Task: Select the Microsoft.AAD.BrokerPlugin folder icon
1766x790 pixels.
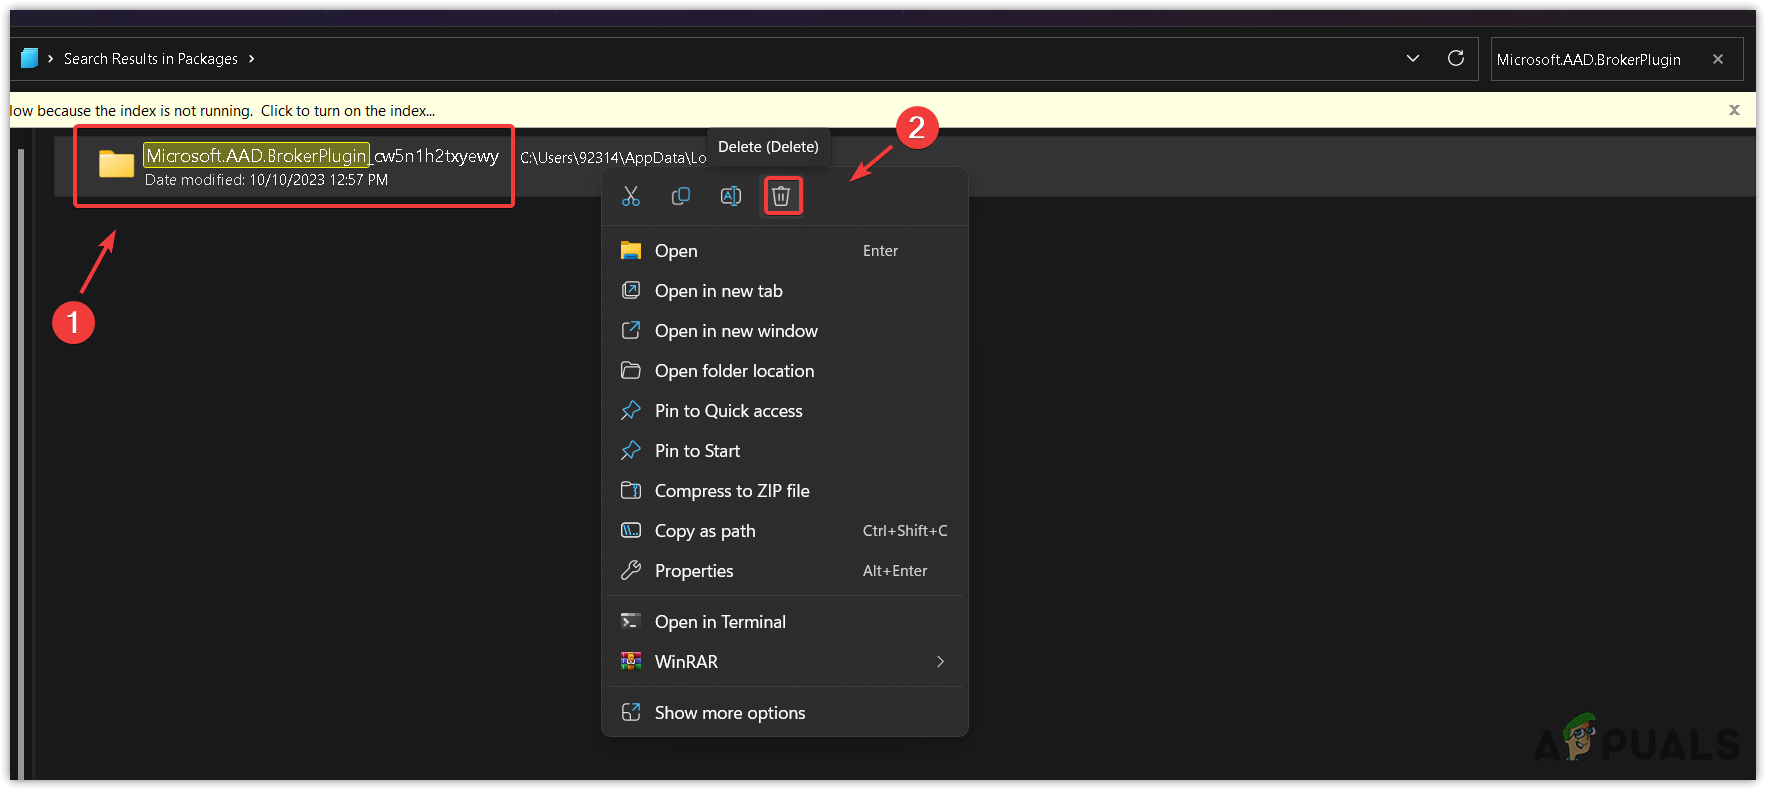Action: pos(116,164)
